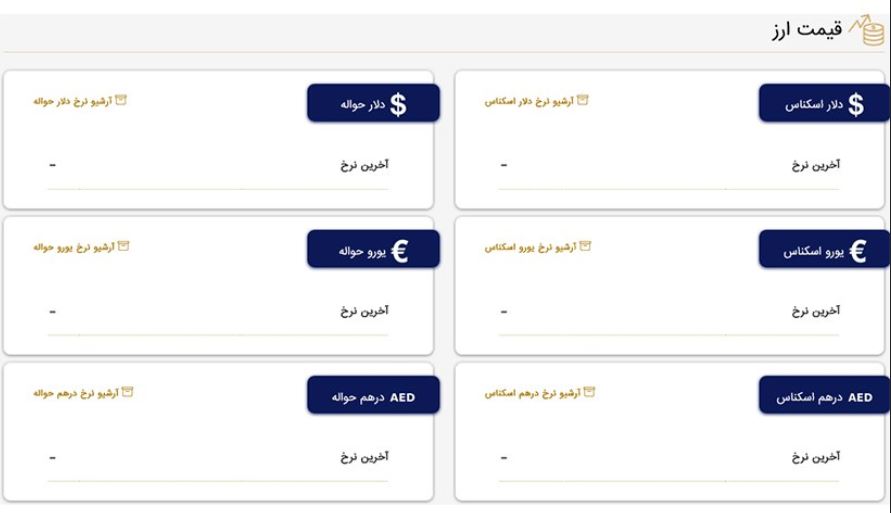This screenshot has width=891, height=513.
Task: Click آخرین نرخ row in درهم اسکناس card
Action: click(x=669, y=457)
